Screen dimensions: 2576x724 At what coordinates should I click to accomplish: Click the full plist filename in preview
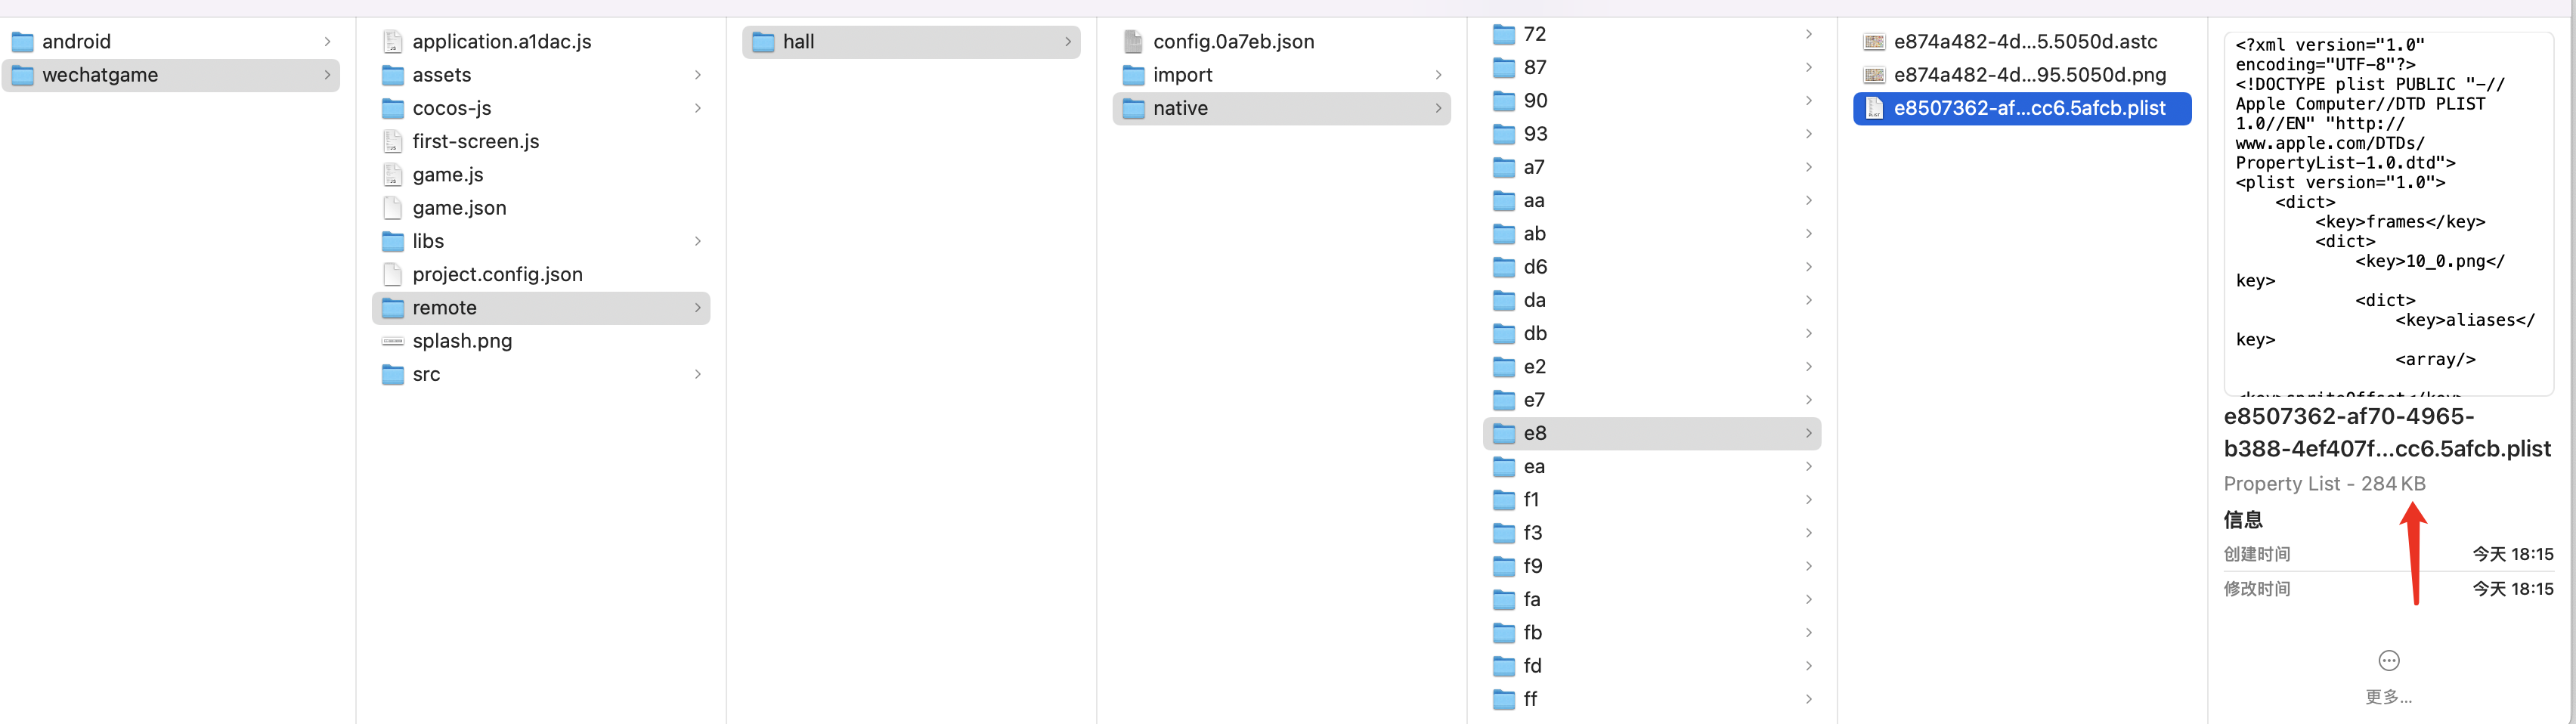2387,432
